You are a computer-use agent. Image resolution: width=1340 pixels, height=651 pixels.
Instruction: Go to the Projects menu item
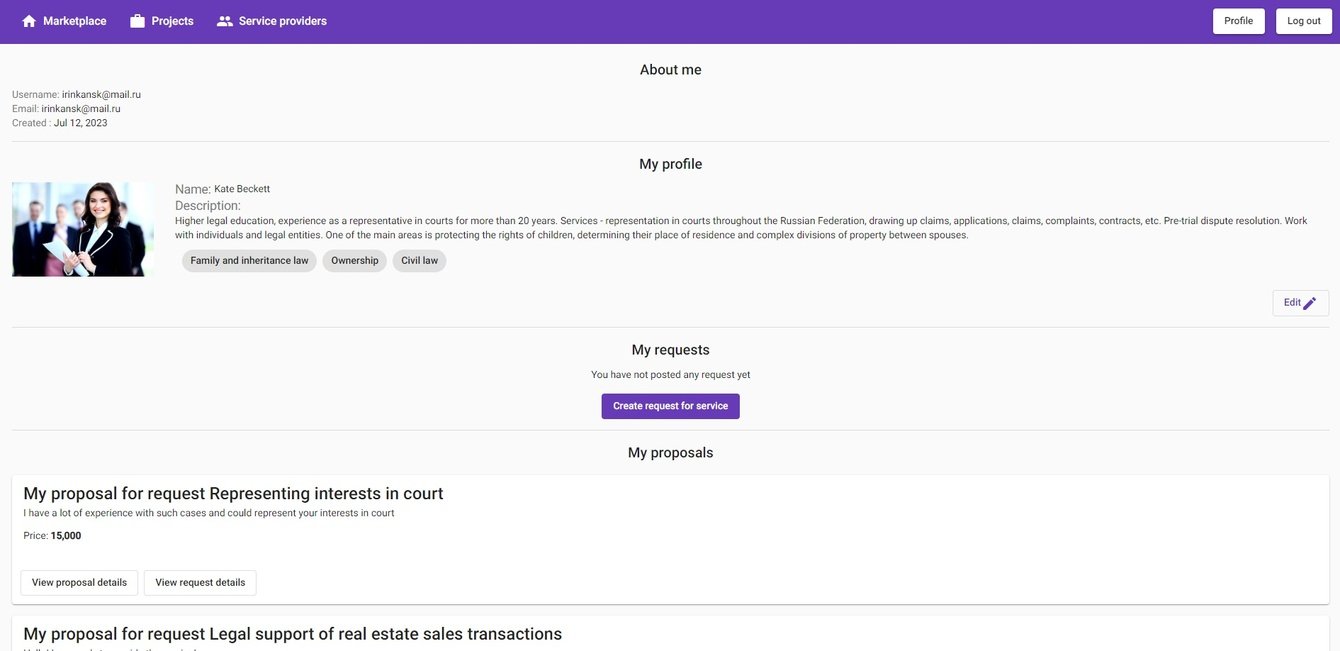pyautogui.click(x=172, y=21)
